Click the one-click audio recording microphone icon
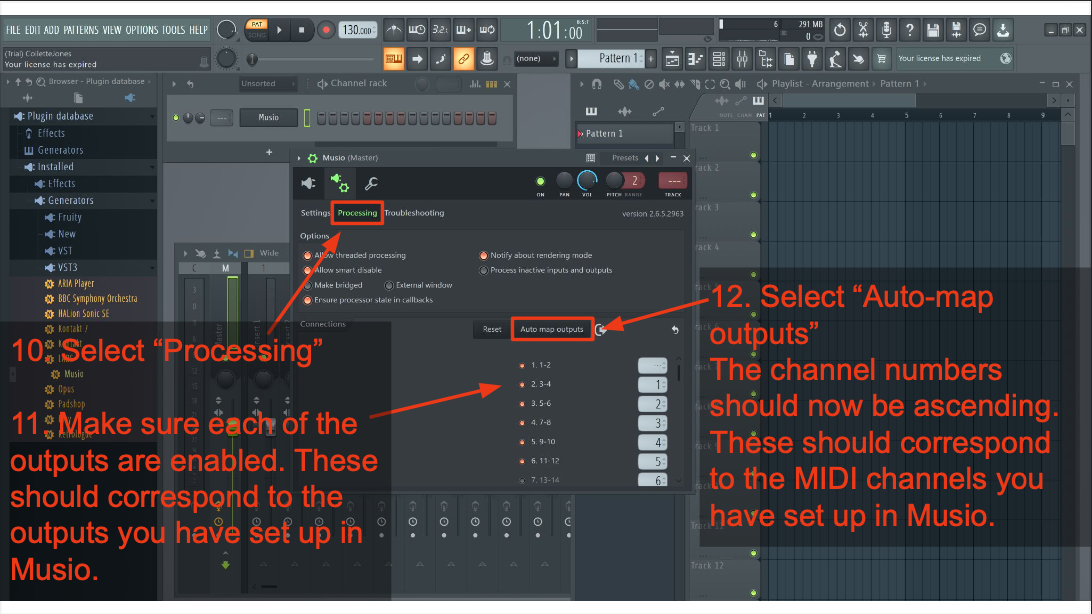The height and width of the screenshot is (614, 1092). (886, 30)
